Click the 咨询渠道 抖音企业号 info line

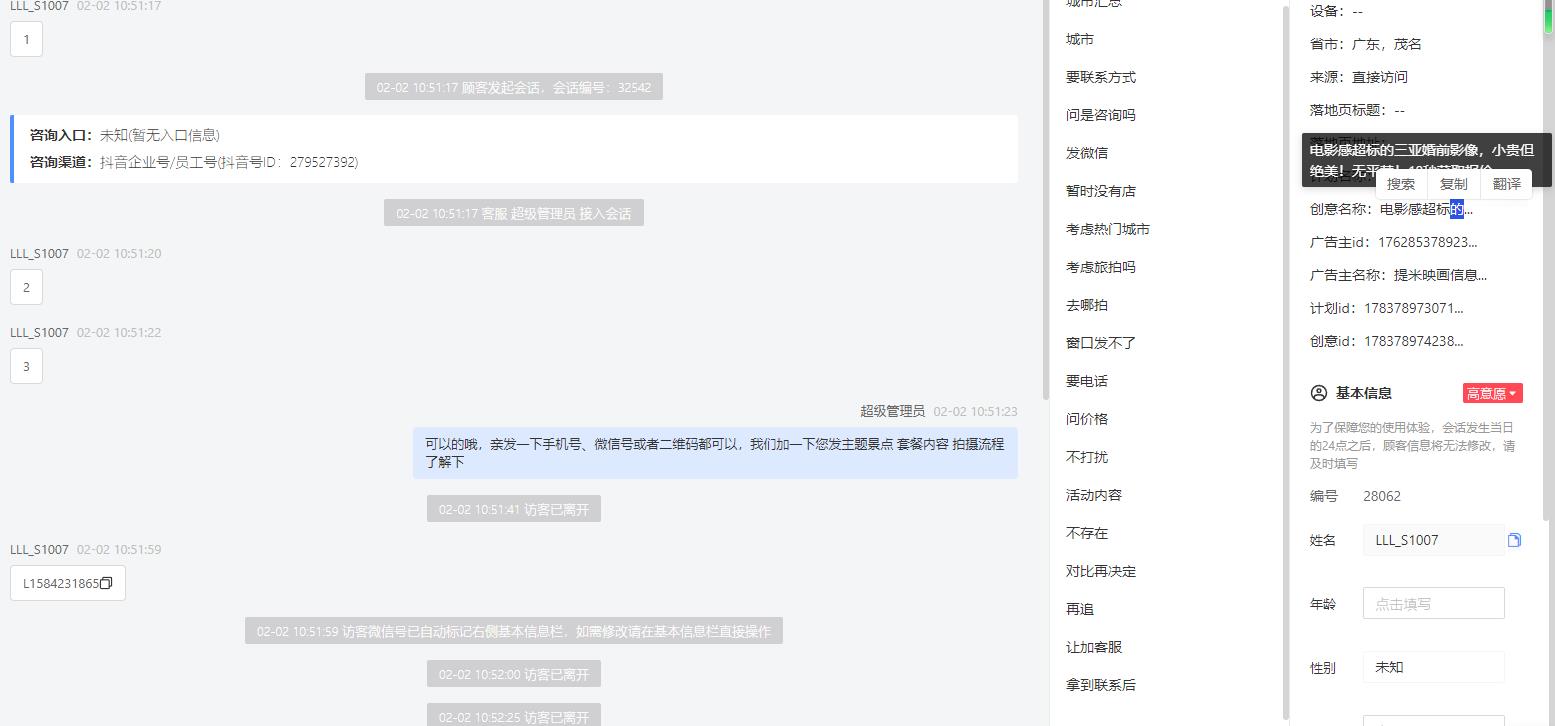(x=194, y=162)
